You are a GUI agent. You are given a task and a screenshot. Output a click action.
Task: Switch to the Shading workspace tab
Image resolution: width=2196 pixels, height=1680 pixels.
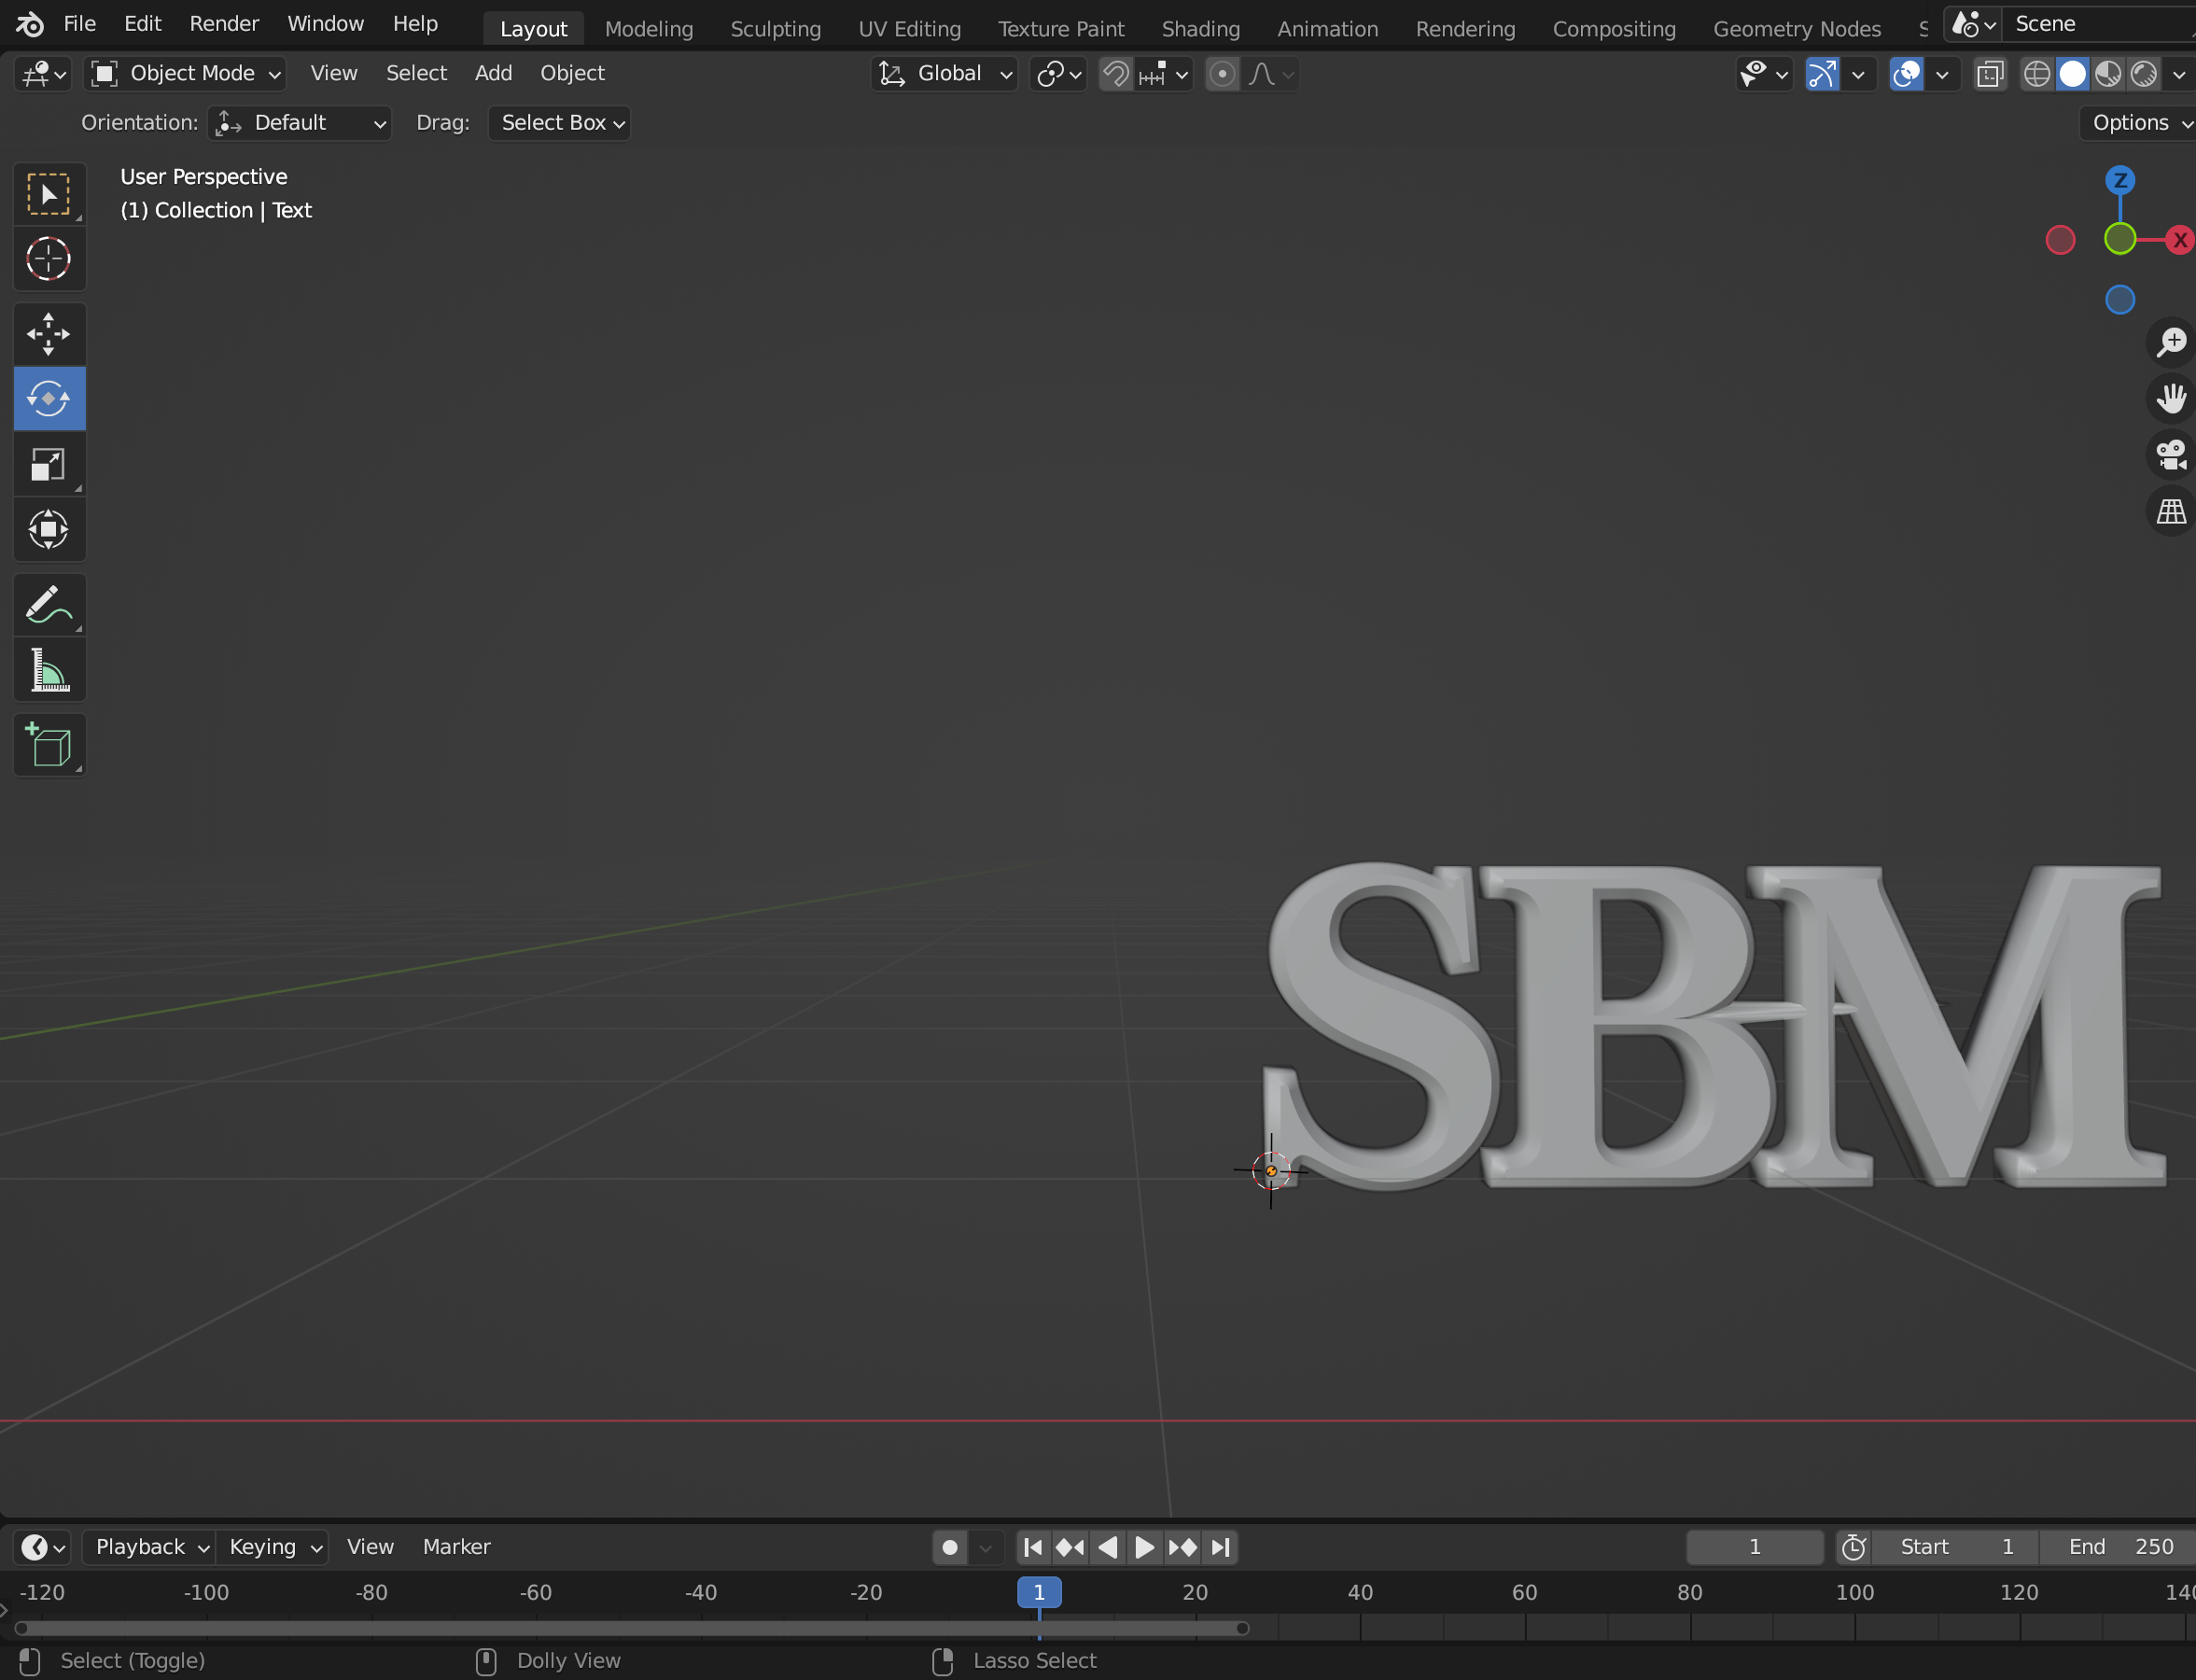(1201, 29)
